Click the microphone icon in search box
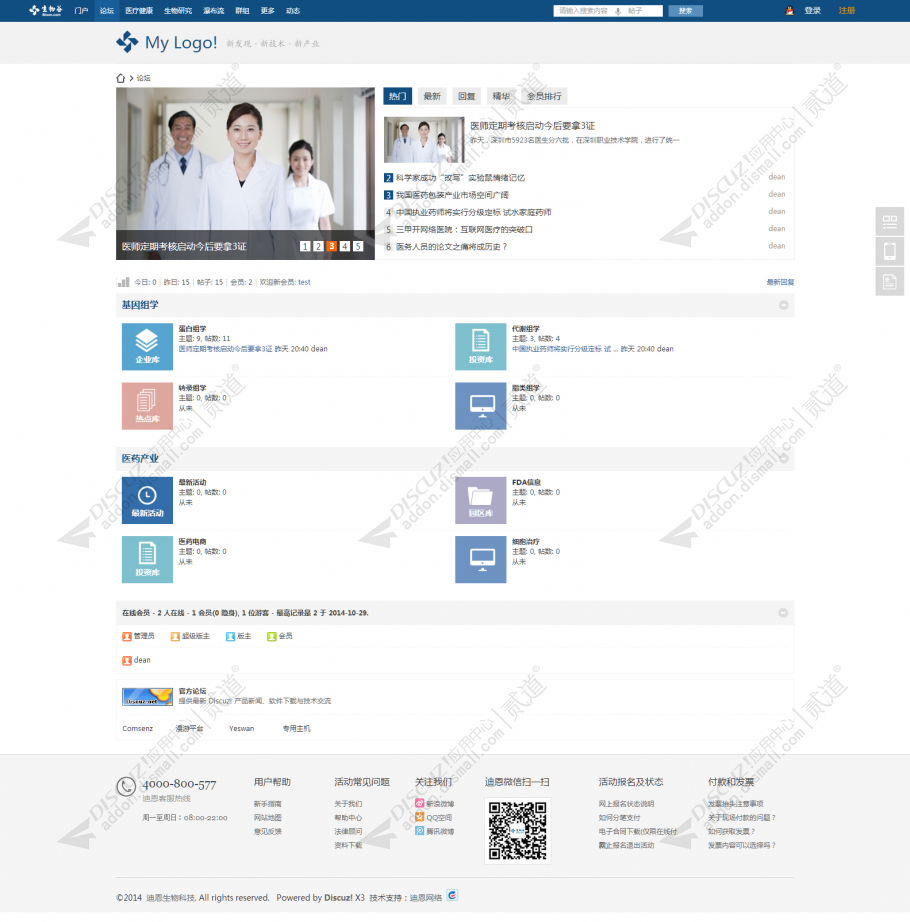The width and height of the screenshot is (910, 922). pyautogui.click(x=618, y=11)
